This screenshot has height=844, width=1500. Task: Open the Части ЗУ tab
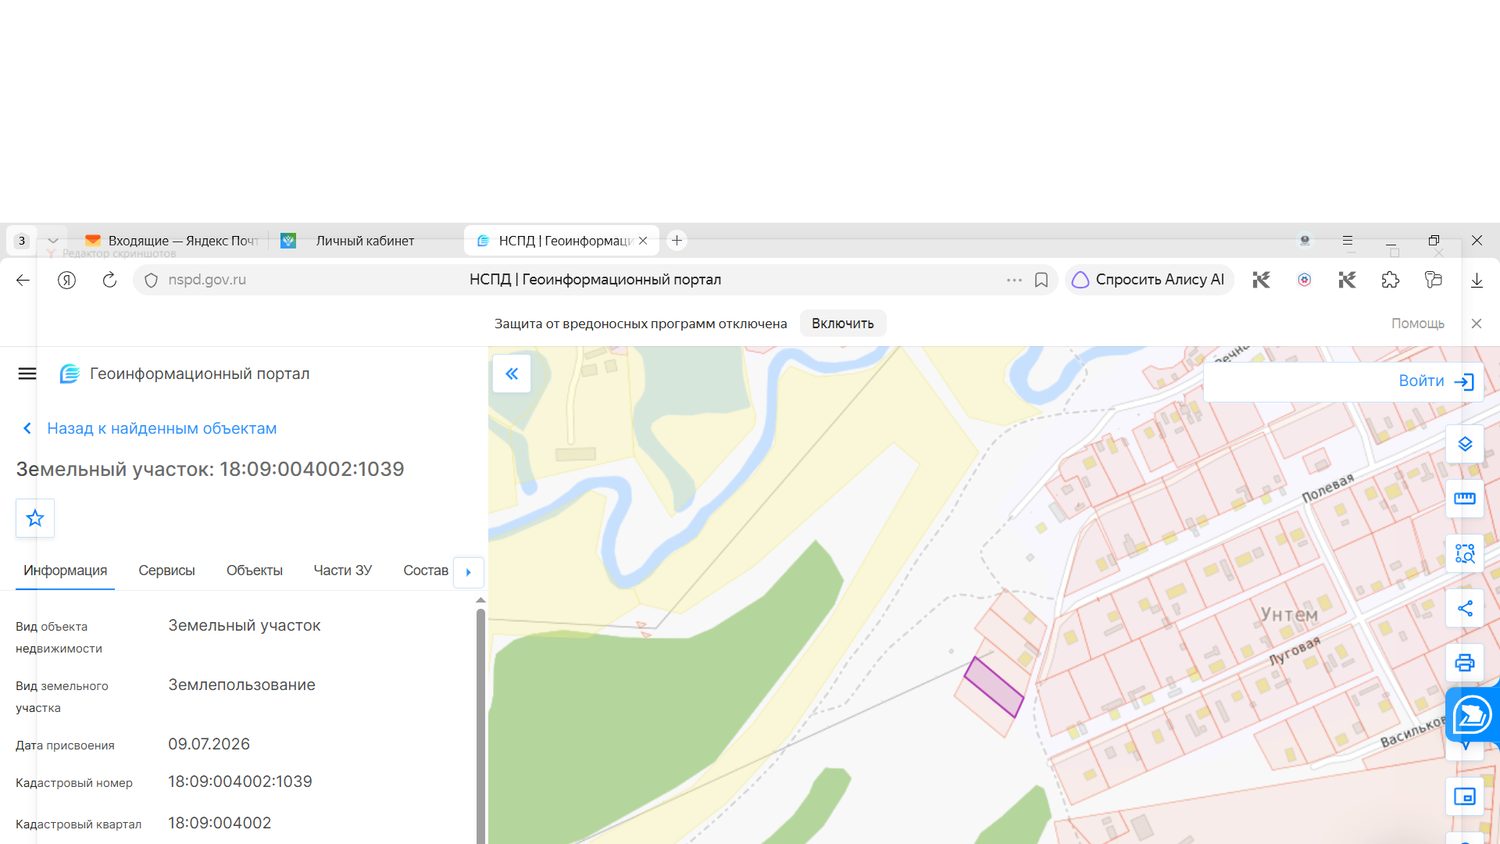point(343,570)
